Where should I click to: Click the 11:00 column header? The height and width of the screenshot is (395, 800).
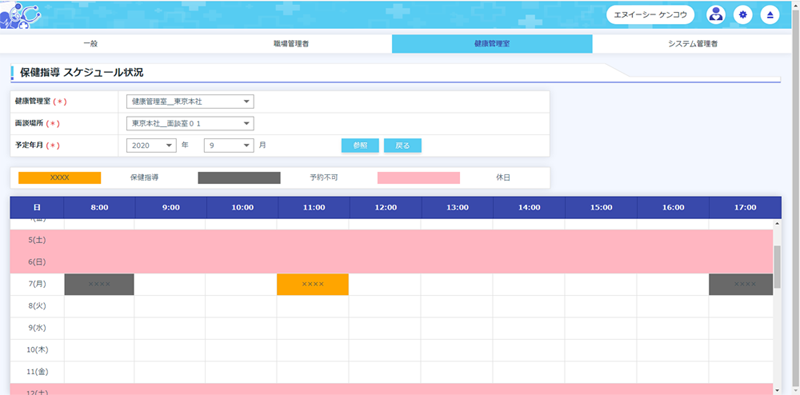[314, 208]
